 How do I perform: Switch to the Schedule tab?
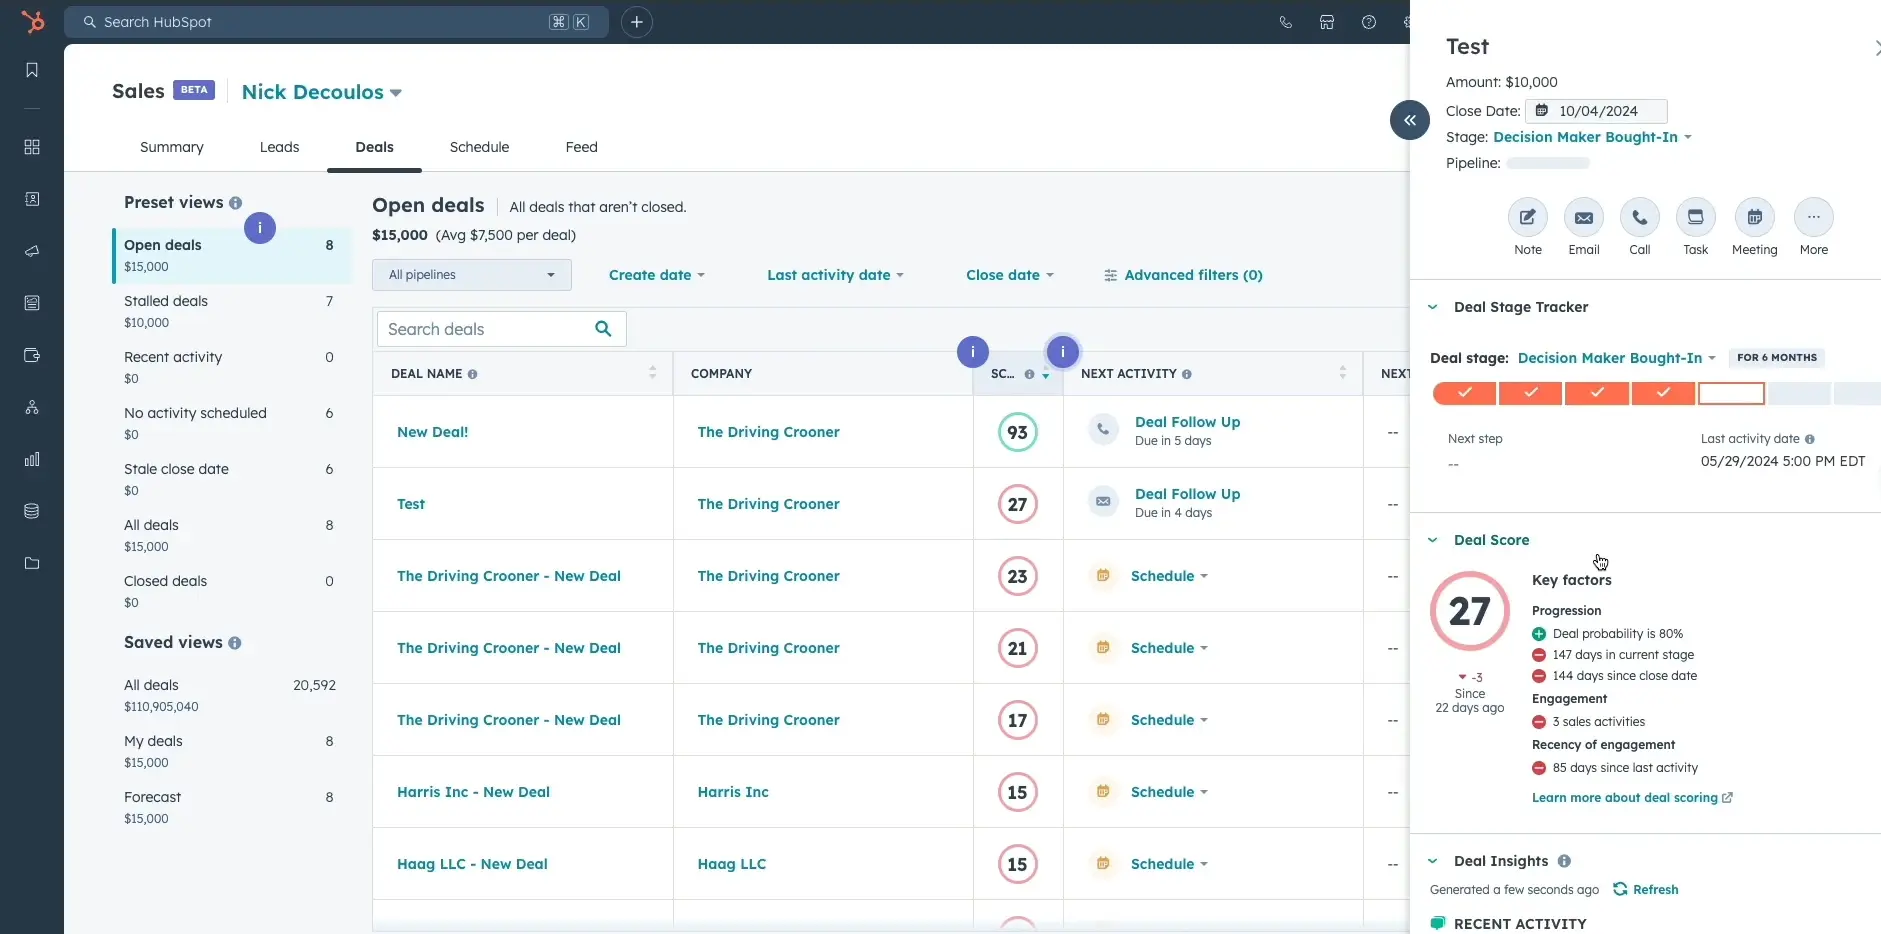pyautogui.click(x=479, y=147)
